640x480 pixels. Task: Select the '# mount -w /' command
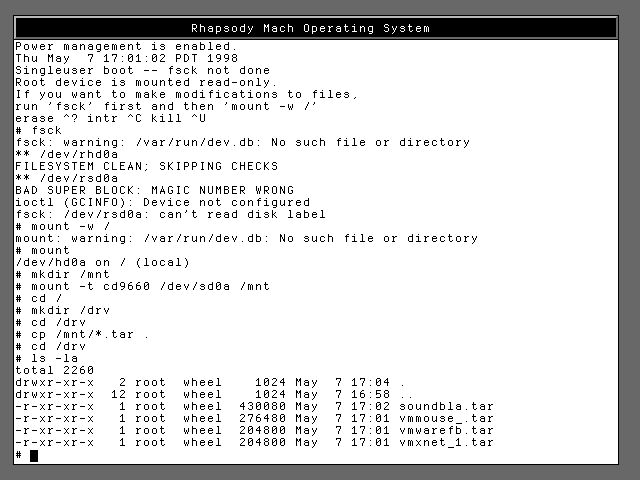[x=63, y=227]
